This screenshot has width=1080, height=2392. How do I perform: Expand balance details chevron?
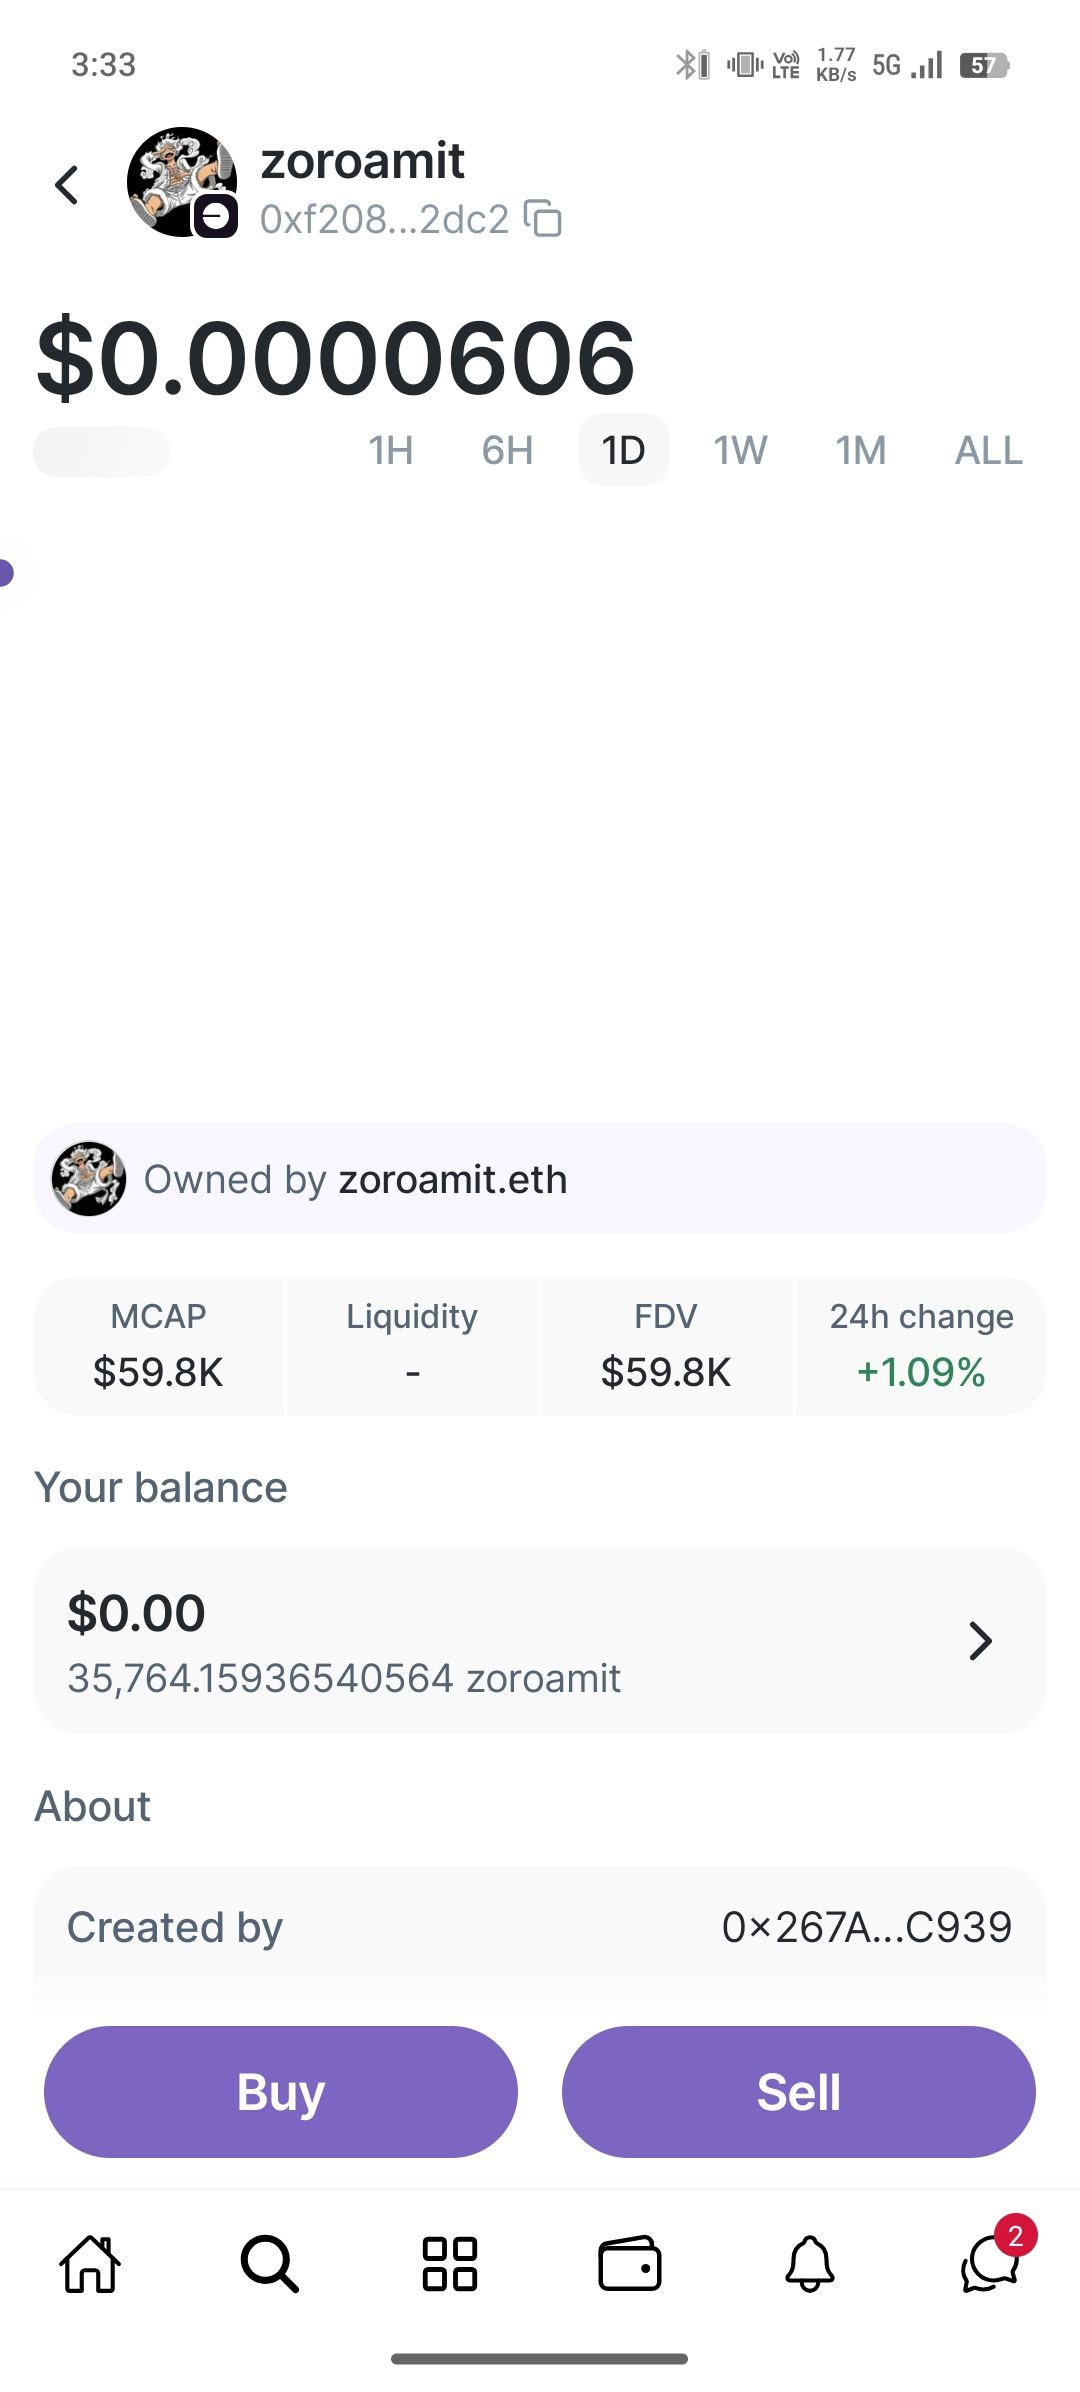point(980,1641)
